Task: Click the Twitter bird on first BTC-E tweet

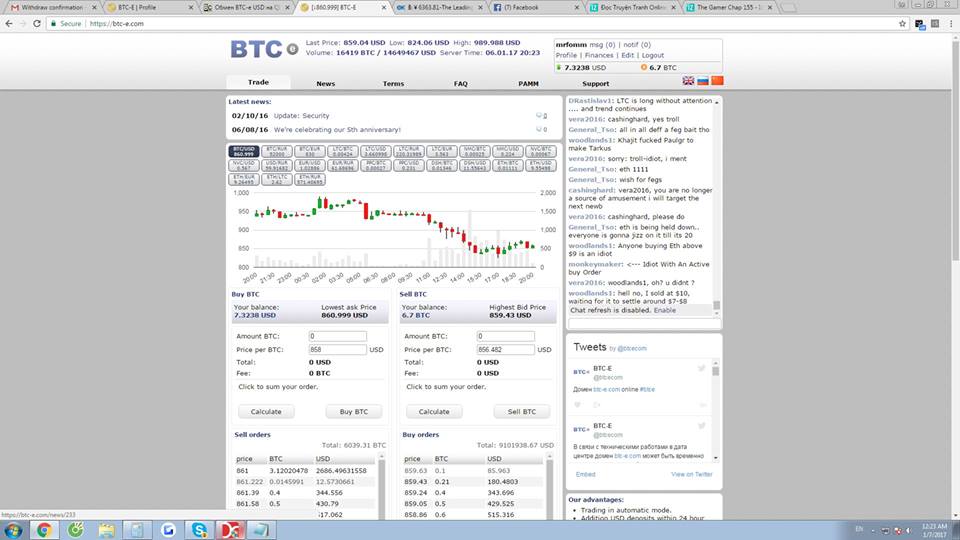Action: (702, 368)
